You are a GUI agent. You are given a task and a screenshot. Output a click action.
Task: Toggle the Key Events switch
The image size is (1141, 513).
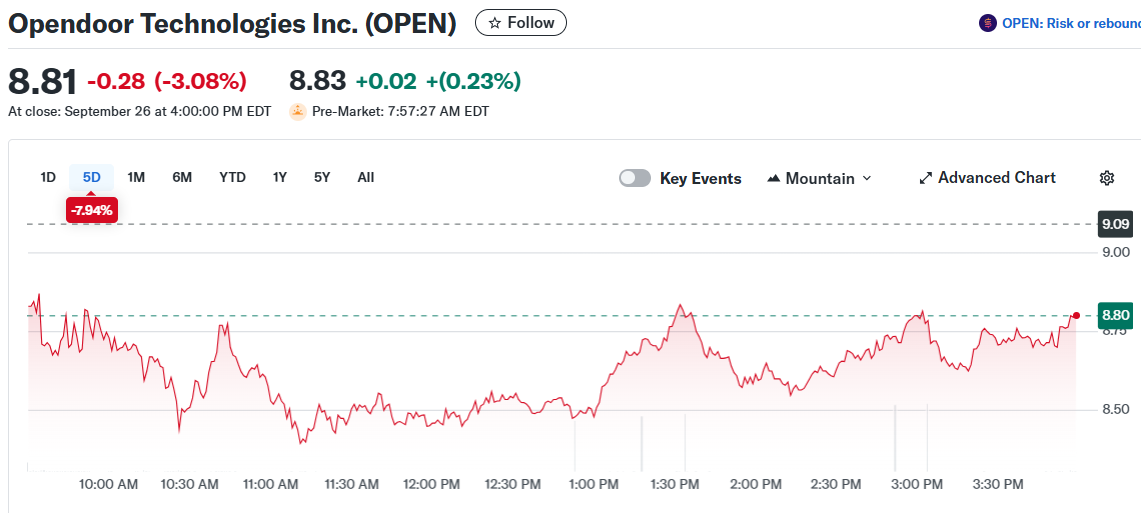[635, 178]
